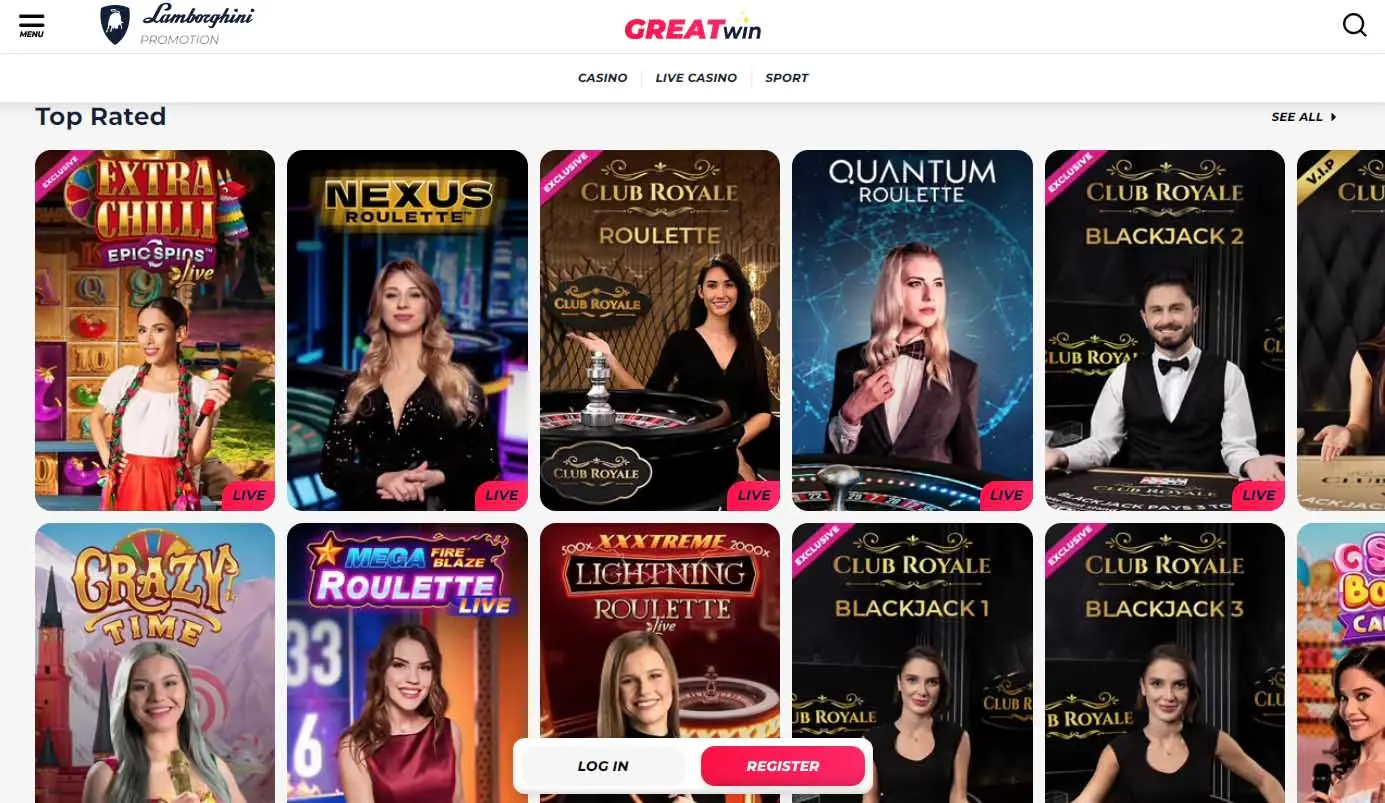Open the Casino tab
Viewport: 1385px width, 803px height.
[603, 78]
